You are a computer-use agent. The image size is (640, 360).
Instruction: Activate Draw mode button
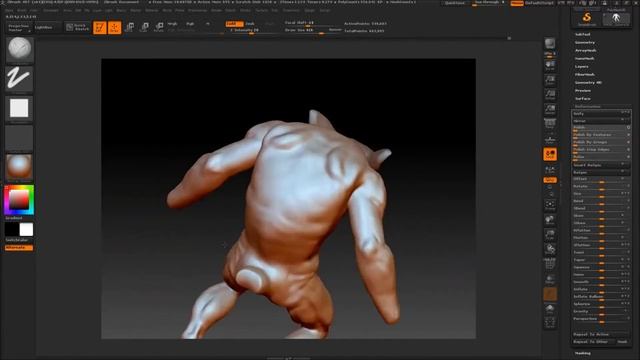115,27
